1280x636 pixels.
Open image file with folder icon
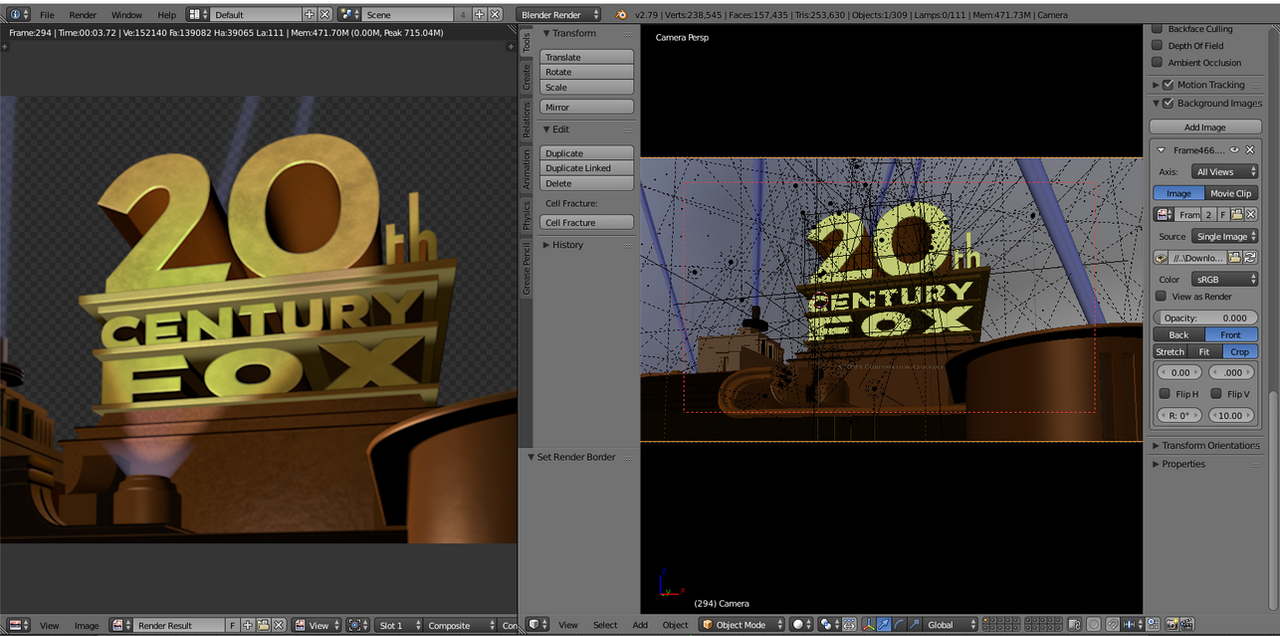263,625
